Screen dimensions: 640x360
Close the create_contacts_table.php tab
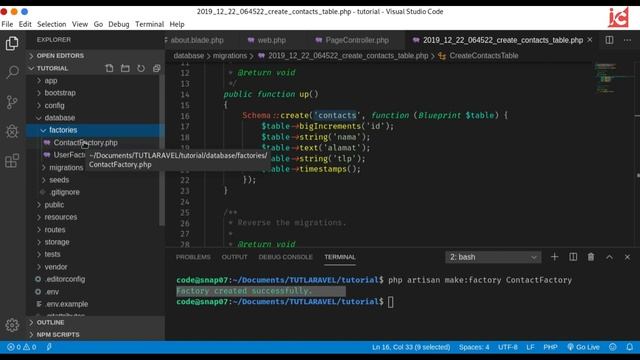[x=590, y=40]
